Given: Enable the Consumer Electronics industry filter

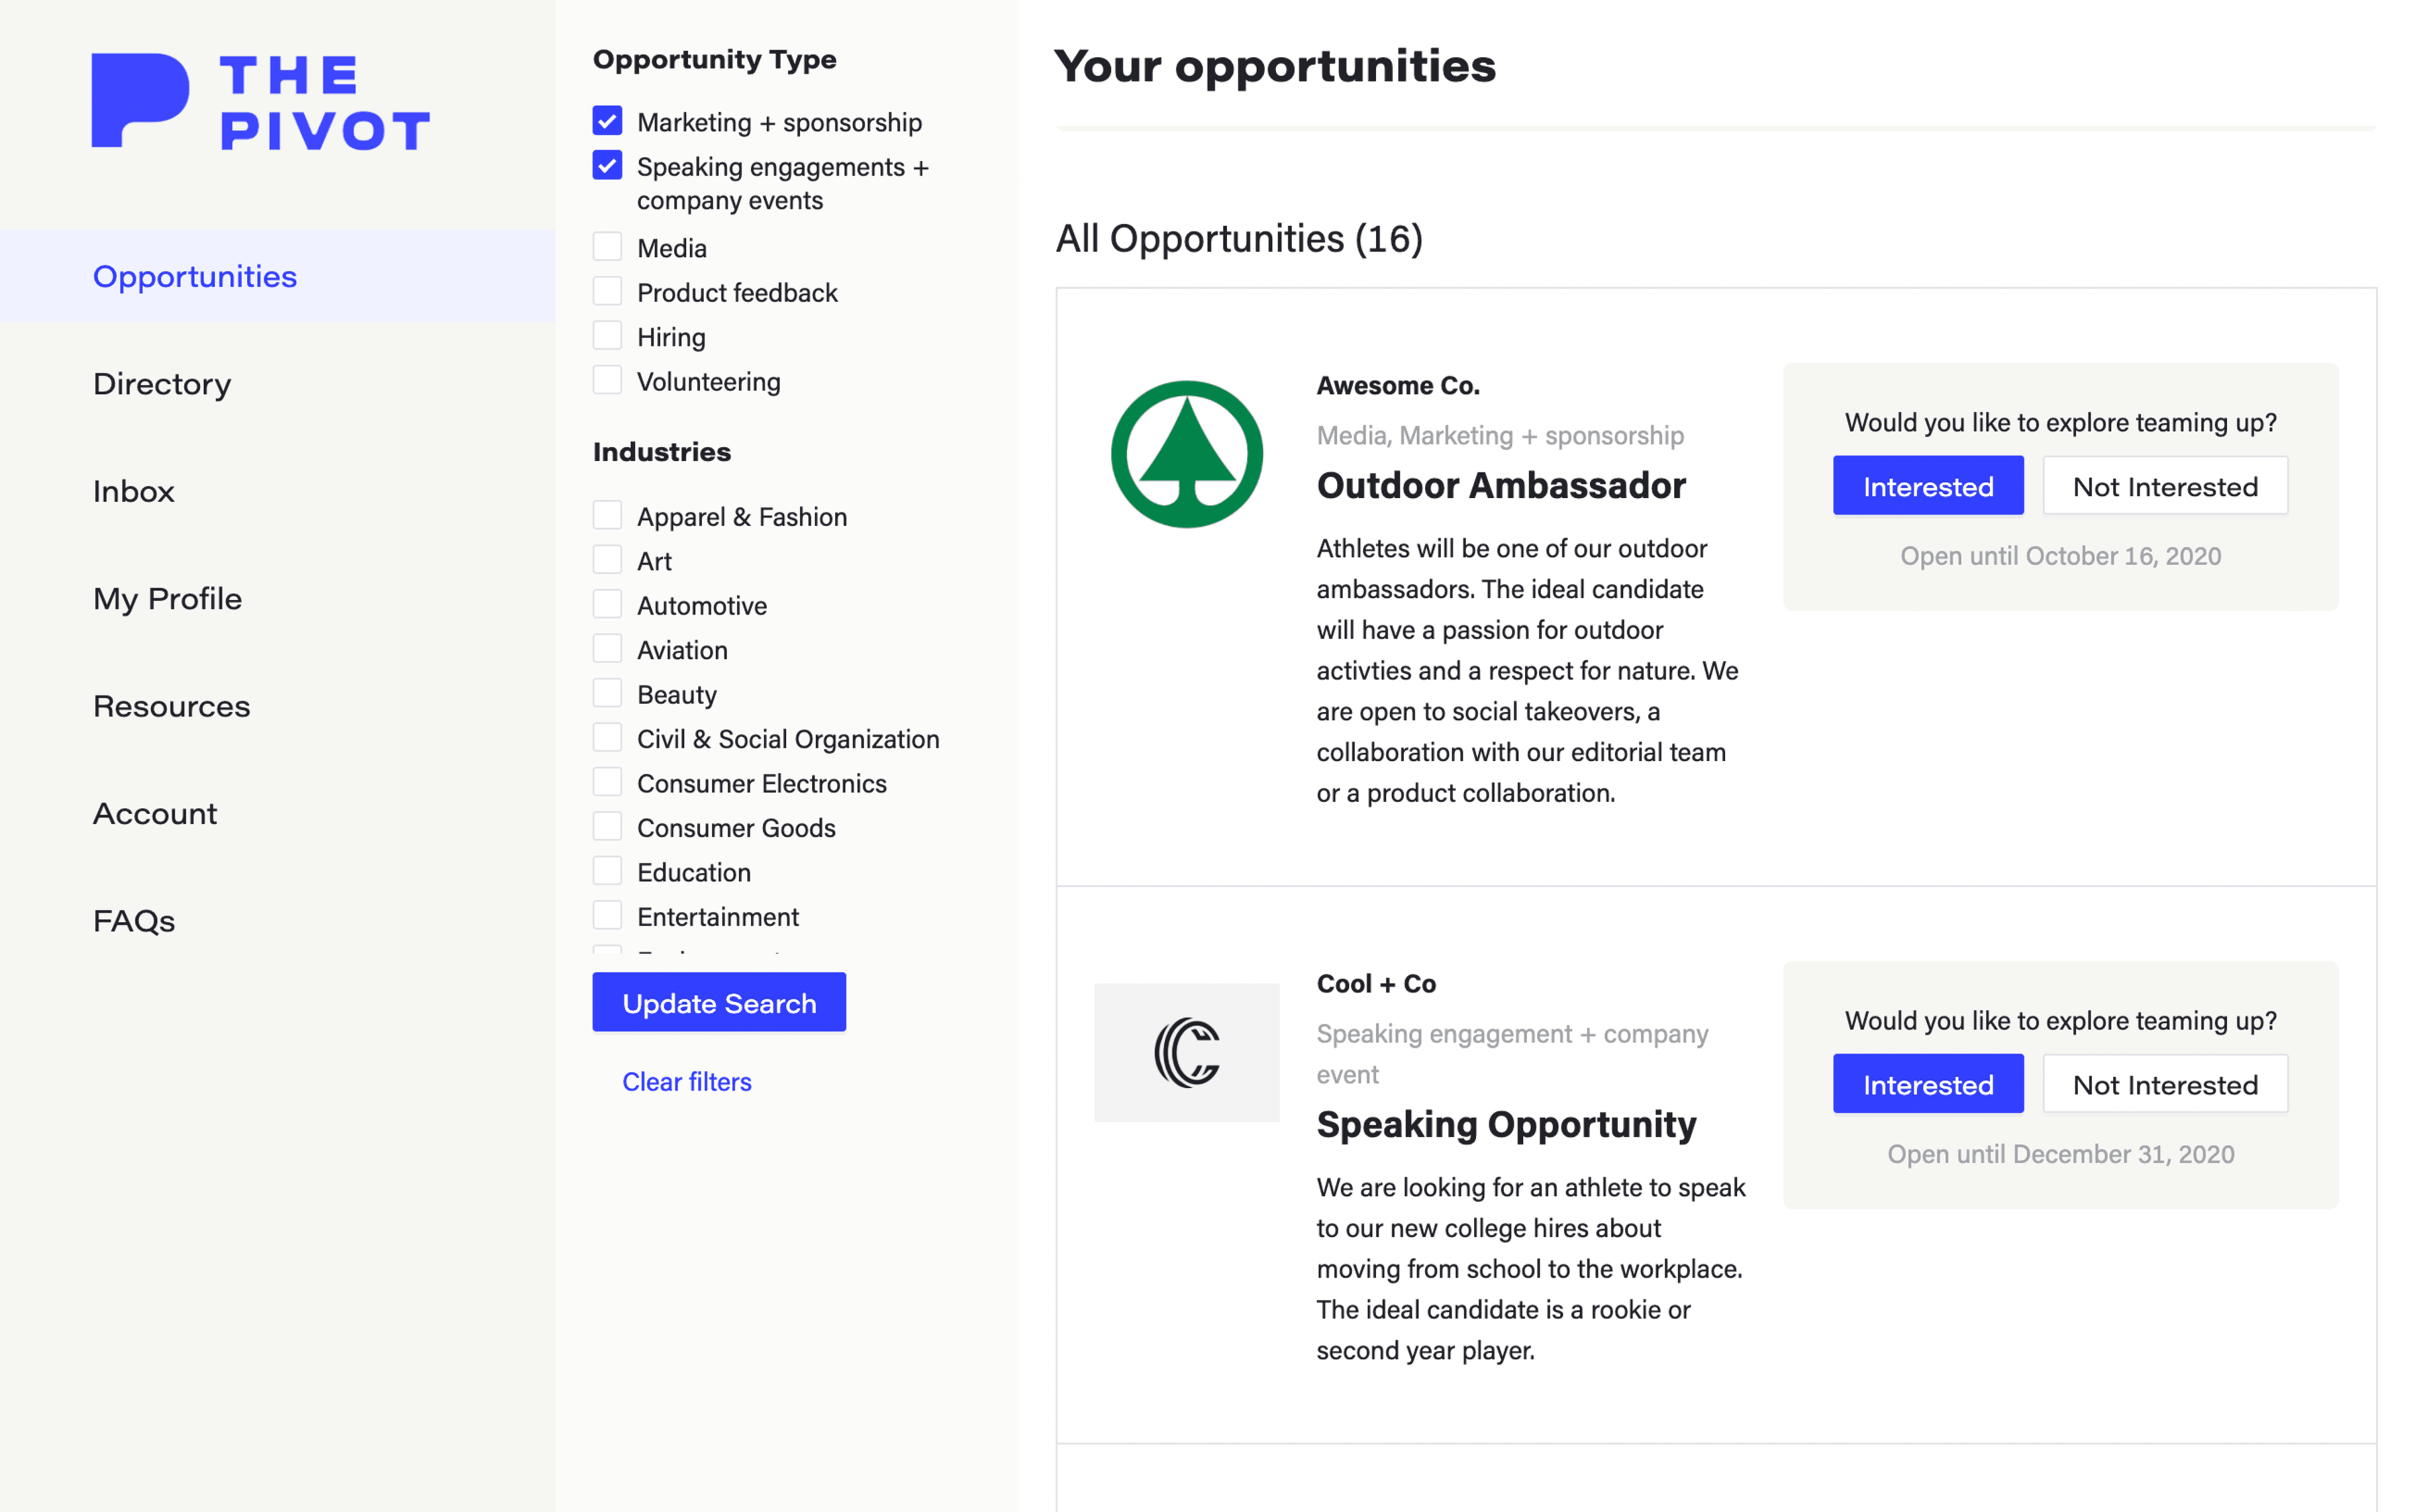Looking at the screenshot, I should click(607, 782).
